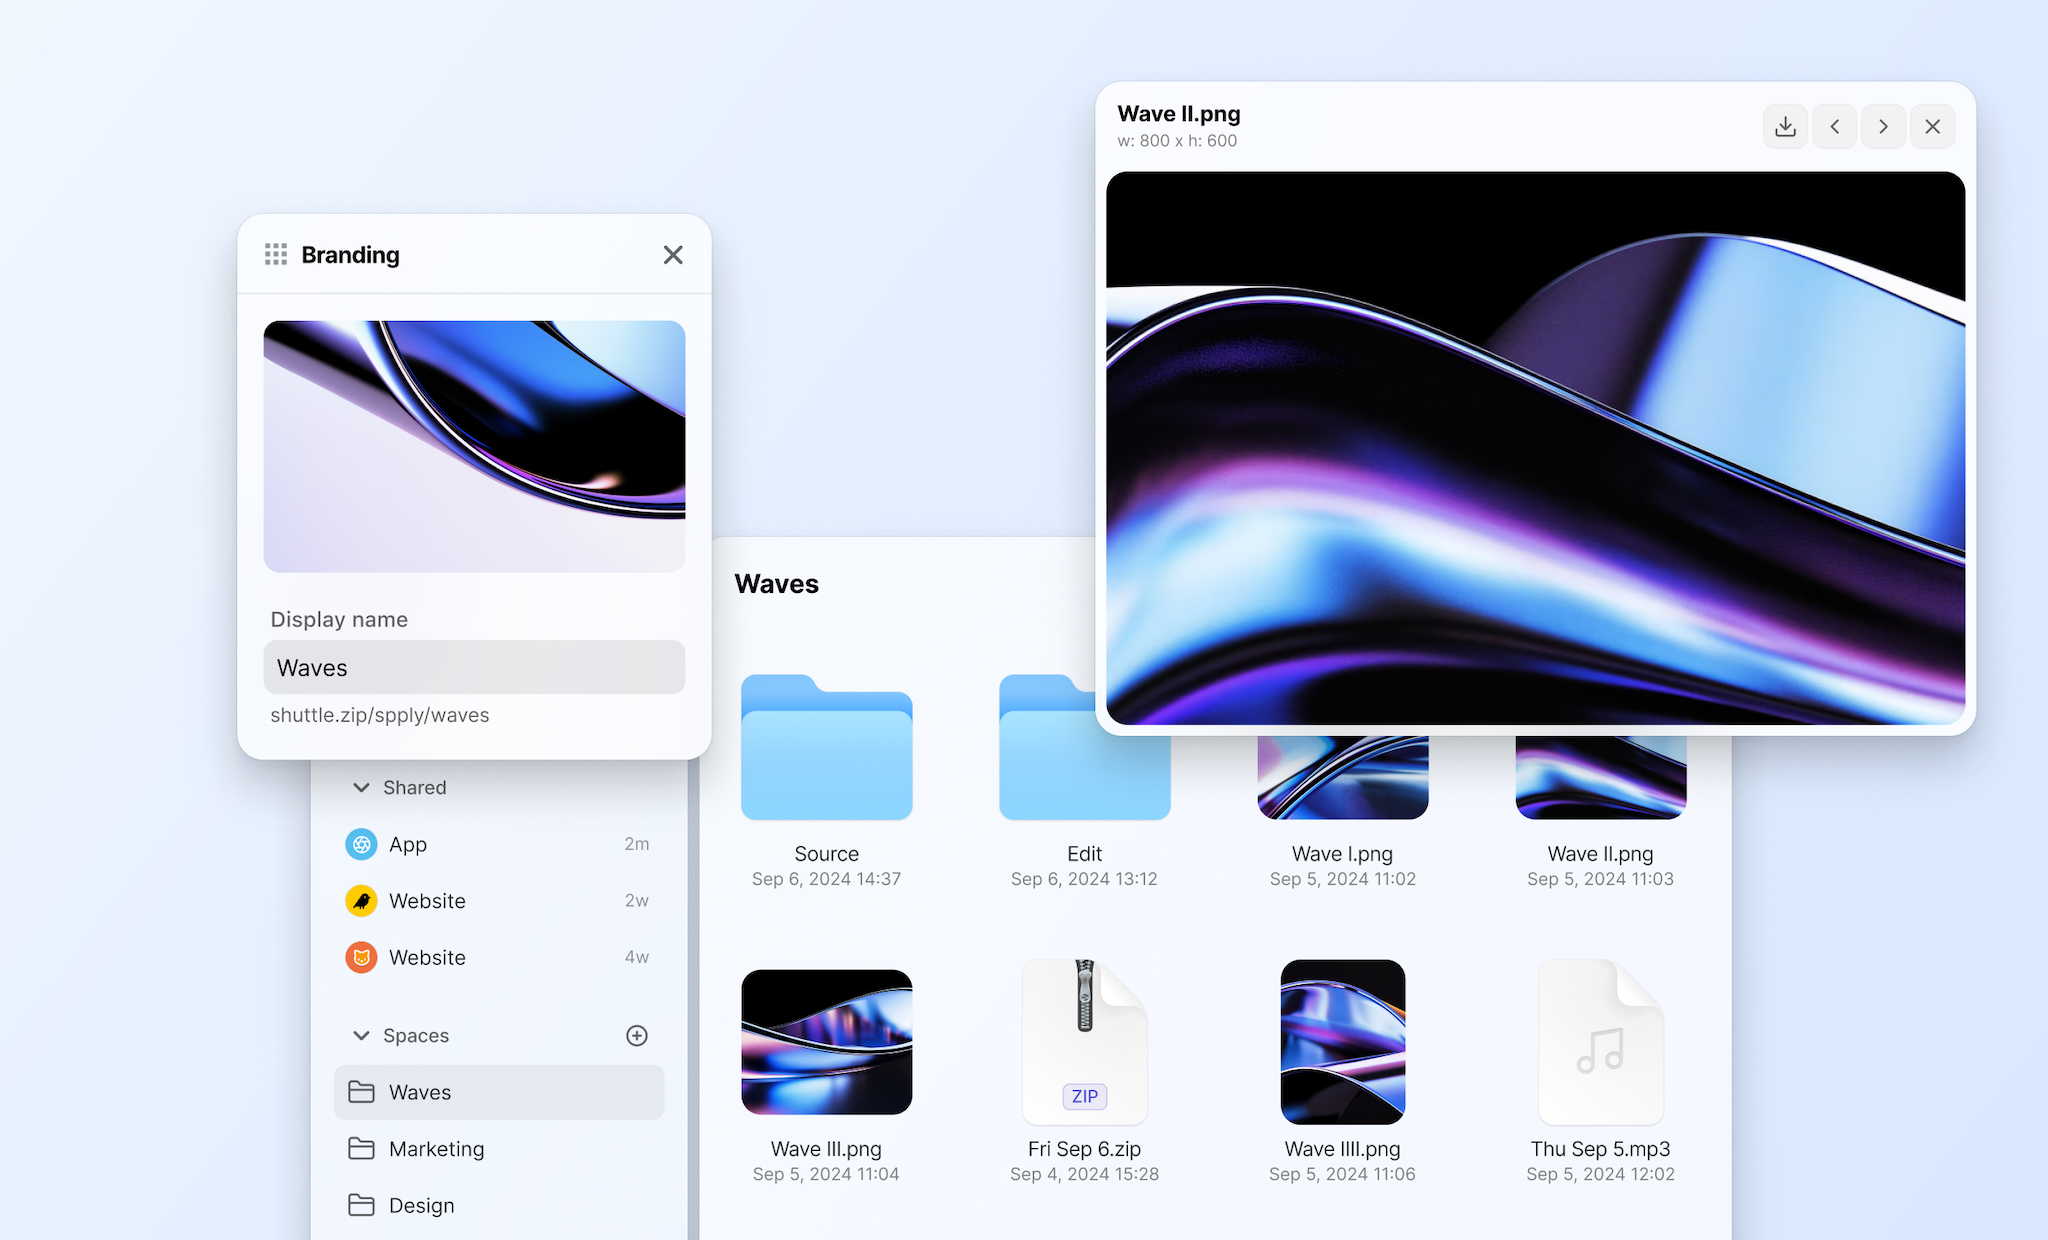Screen dimensions: 2048x1240
Task: Open the Fri Sep 6.zip file
Action: [x=1084, y=1042]
